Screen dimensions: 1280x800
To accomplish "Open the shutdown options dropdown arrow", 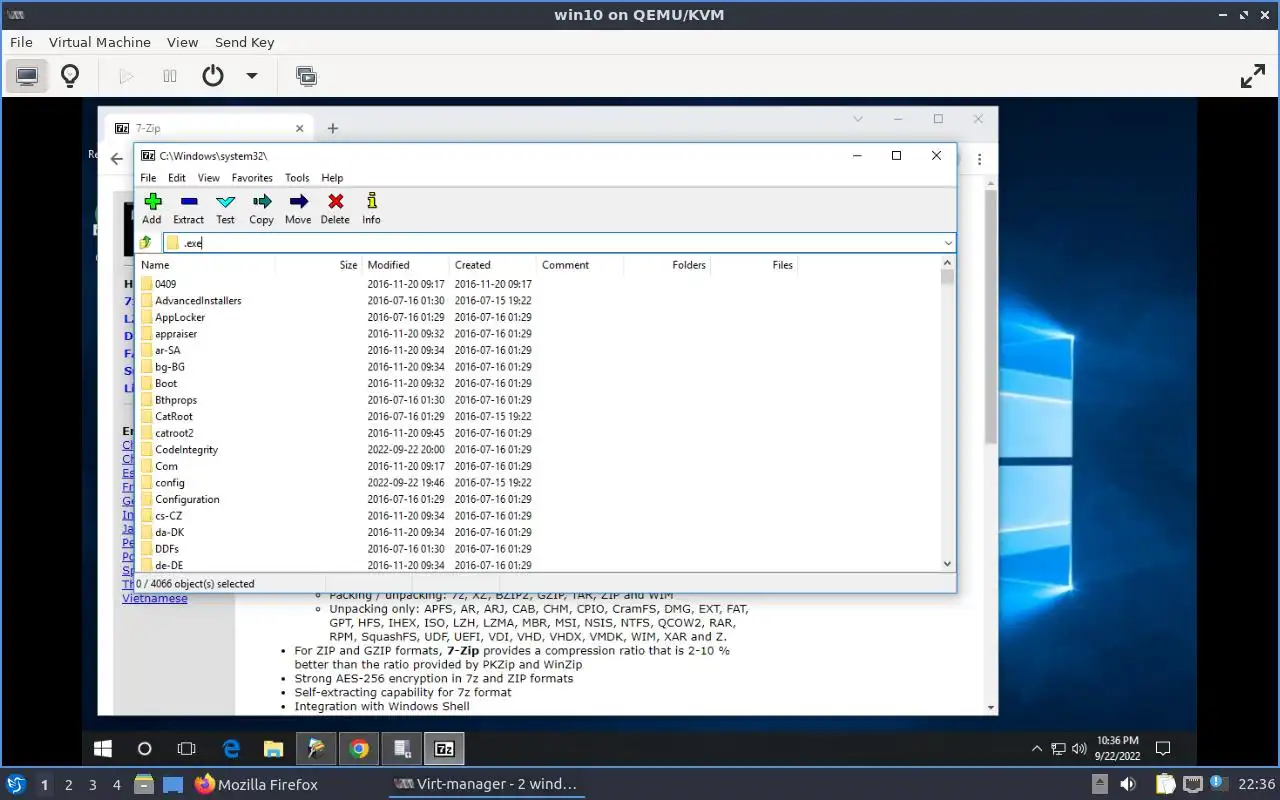I will [252, 76].
